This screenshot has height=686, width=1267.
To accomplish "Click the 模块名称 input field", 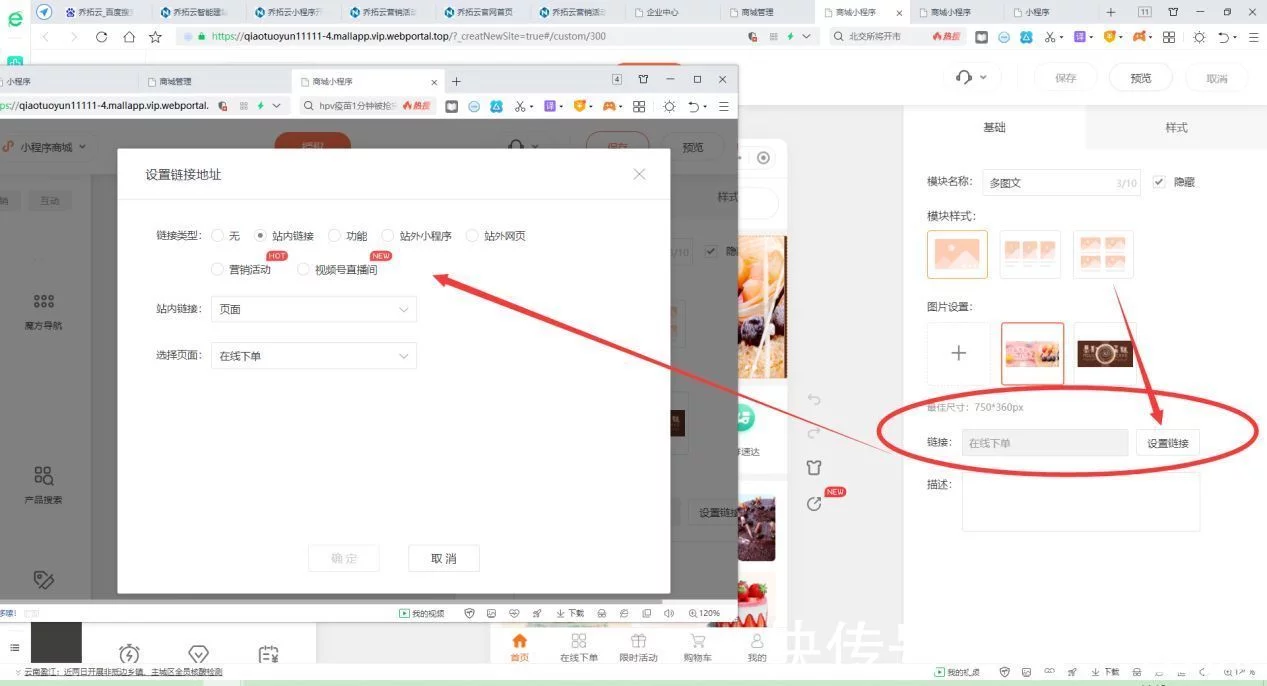I will coord(1062,182).
